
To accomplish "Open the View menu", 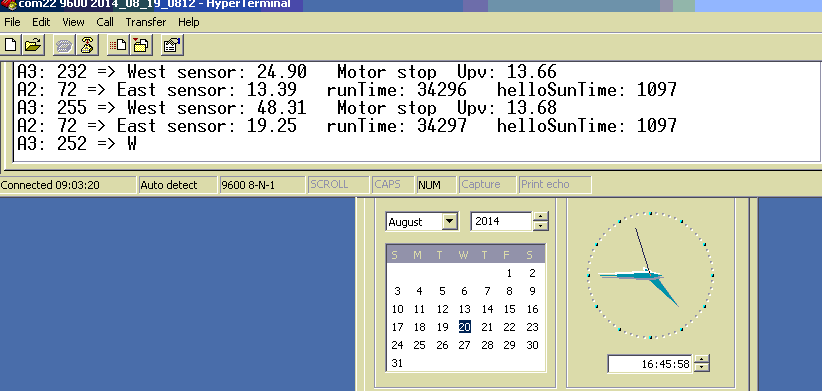I will click(x=73, y=22).
